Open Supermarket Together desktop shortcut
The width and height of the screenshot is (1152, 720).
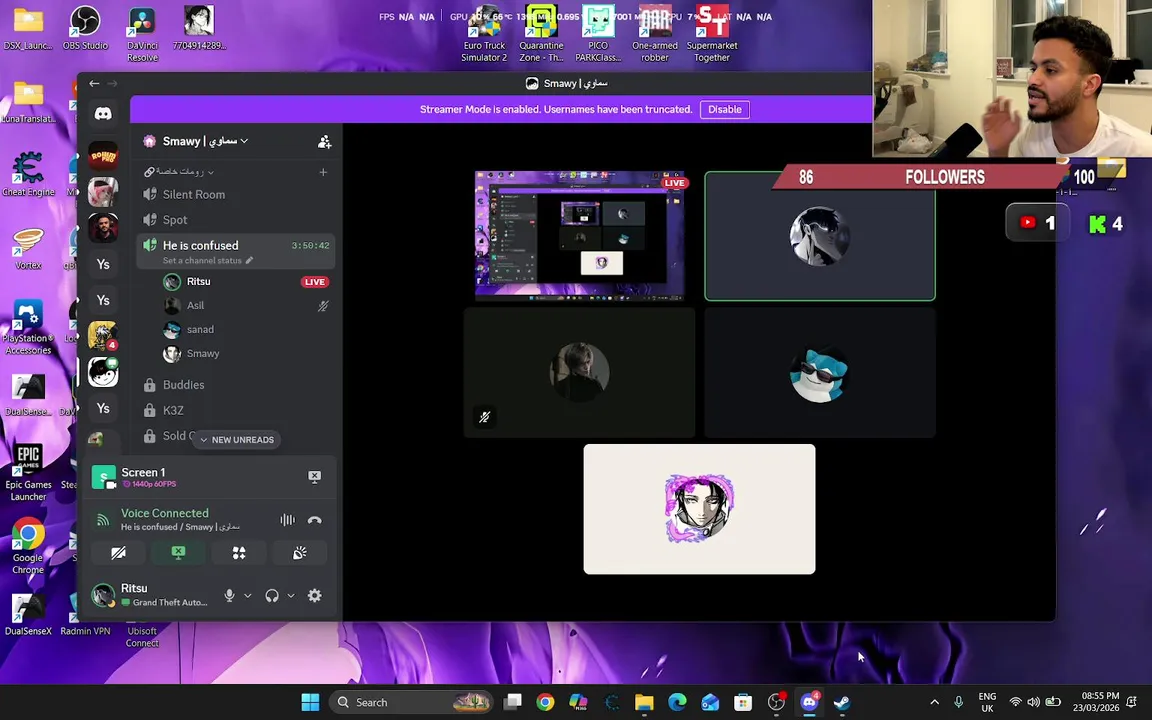(712, 34)
